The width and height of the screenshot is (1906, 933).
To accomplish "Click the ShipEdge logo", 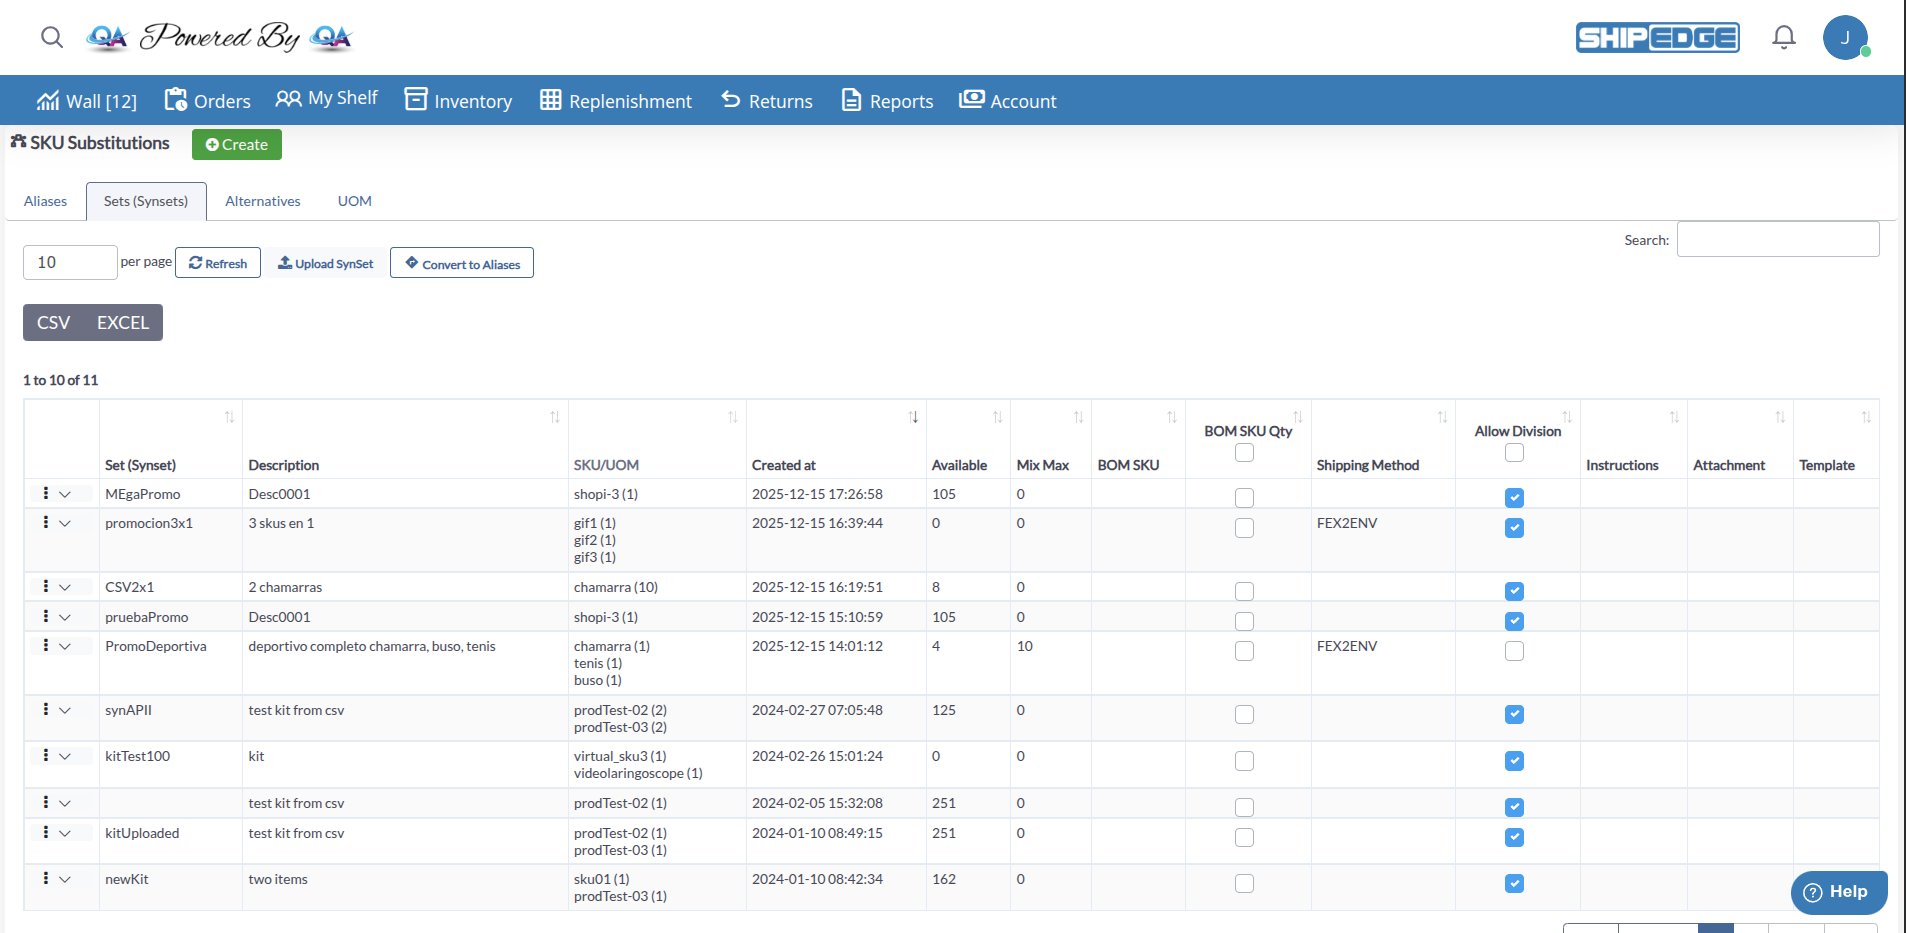I will pos(1657,38).
